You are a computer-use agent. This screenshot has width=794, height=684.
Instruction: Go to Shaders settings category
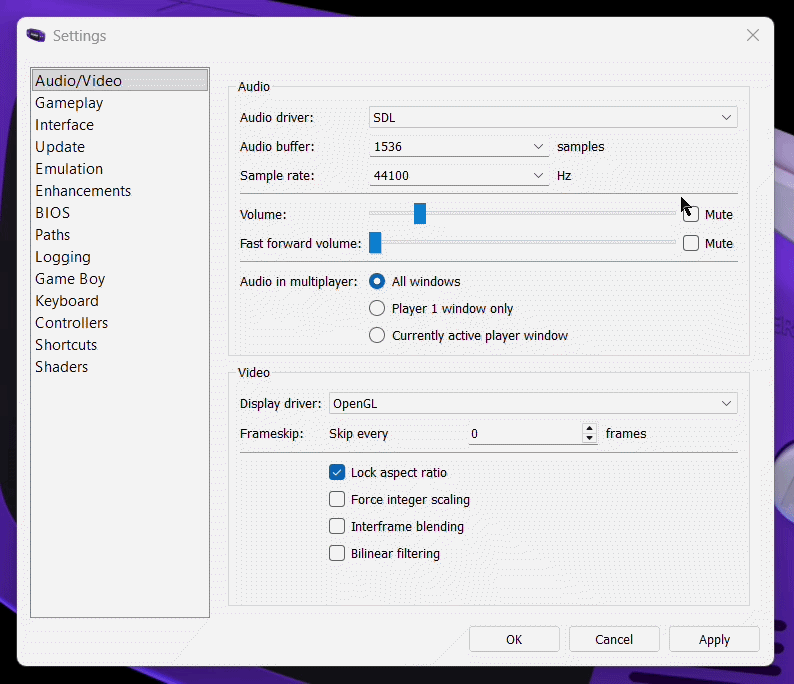click(120, 367)
